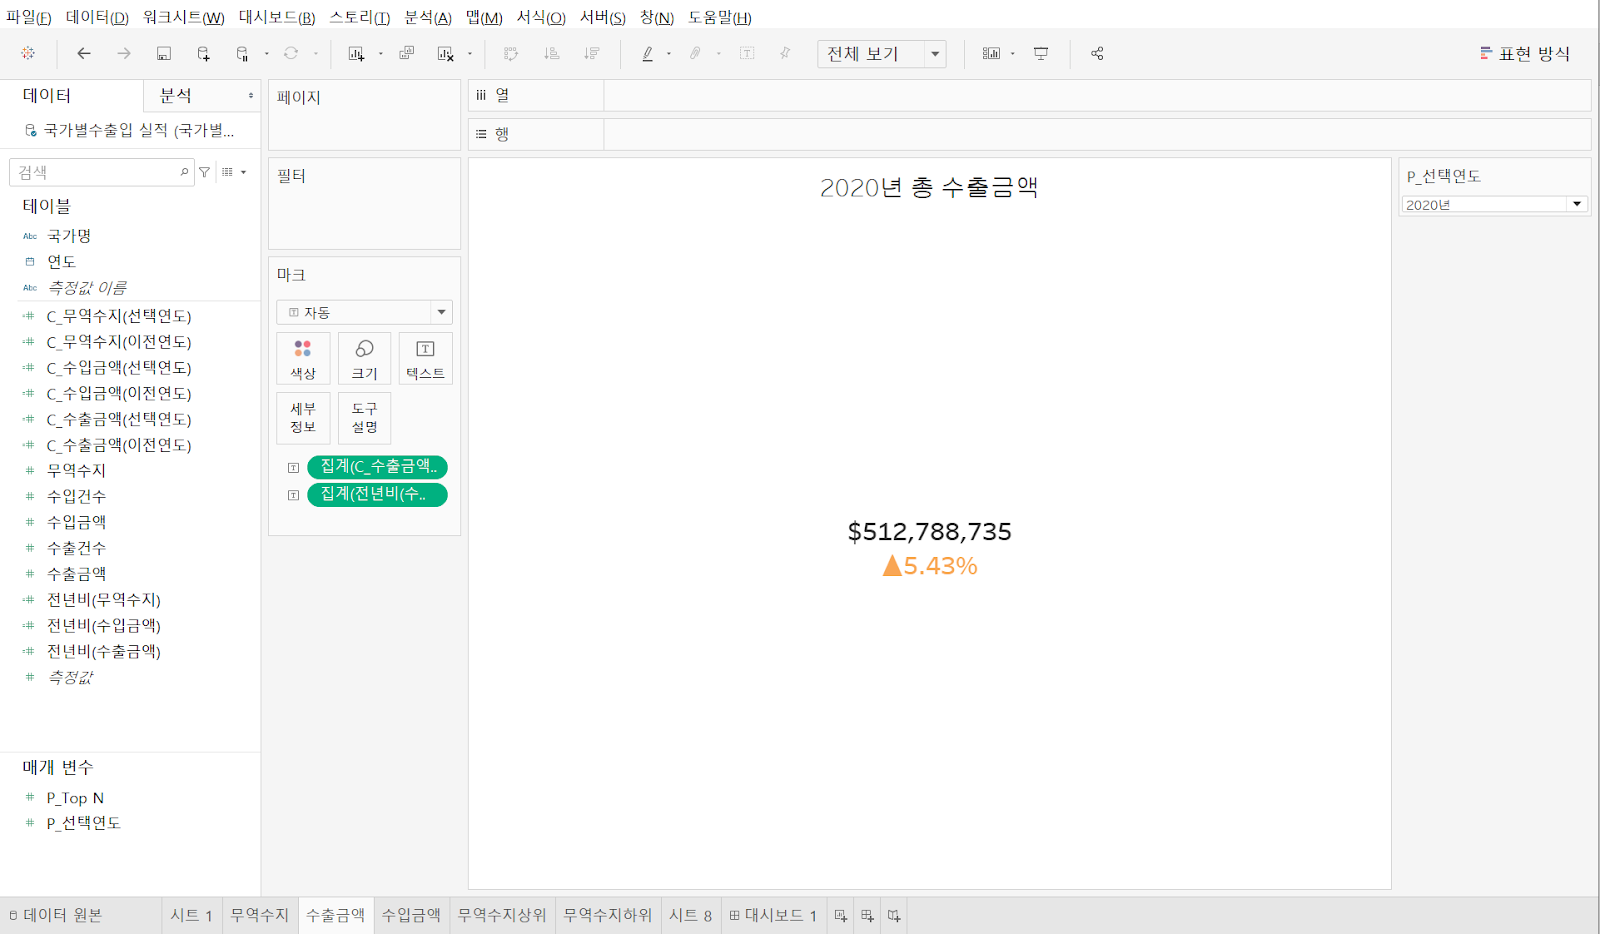Switch to the 무역수지 sheet tab
The width and height of the screenshot is (1600, 934).
click(259, 915)
